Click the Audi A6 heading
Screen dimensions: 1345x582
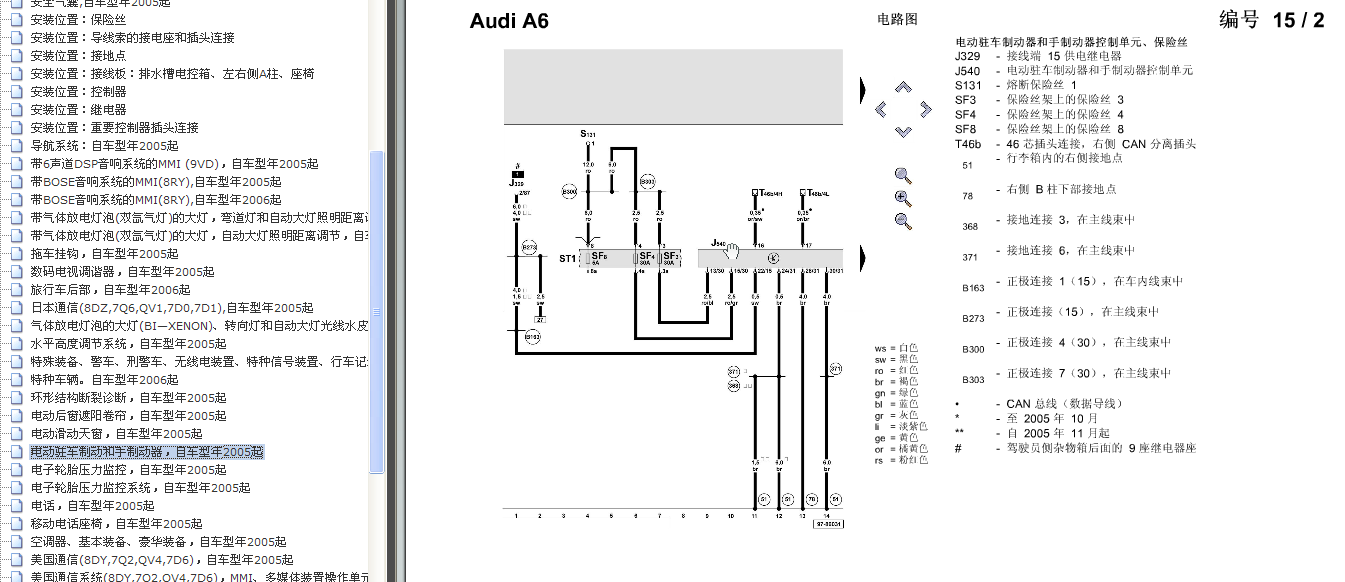[509, 21]
